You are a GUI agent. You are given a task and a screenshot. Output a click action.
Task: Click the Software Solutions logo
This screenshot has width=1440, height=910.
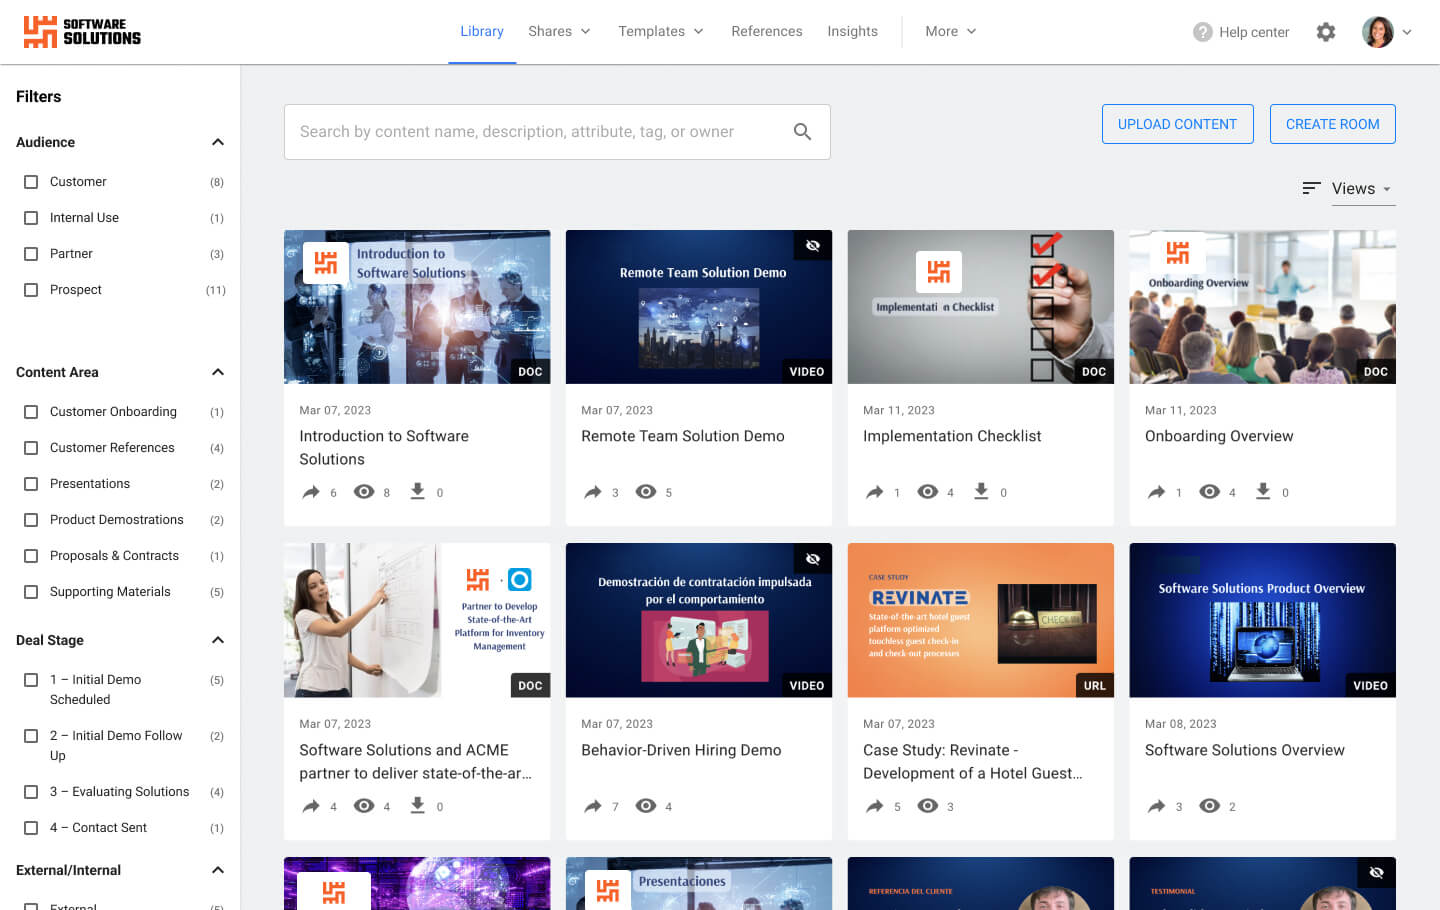pyautogui.click(x=80, y=31)
